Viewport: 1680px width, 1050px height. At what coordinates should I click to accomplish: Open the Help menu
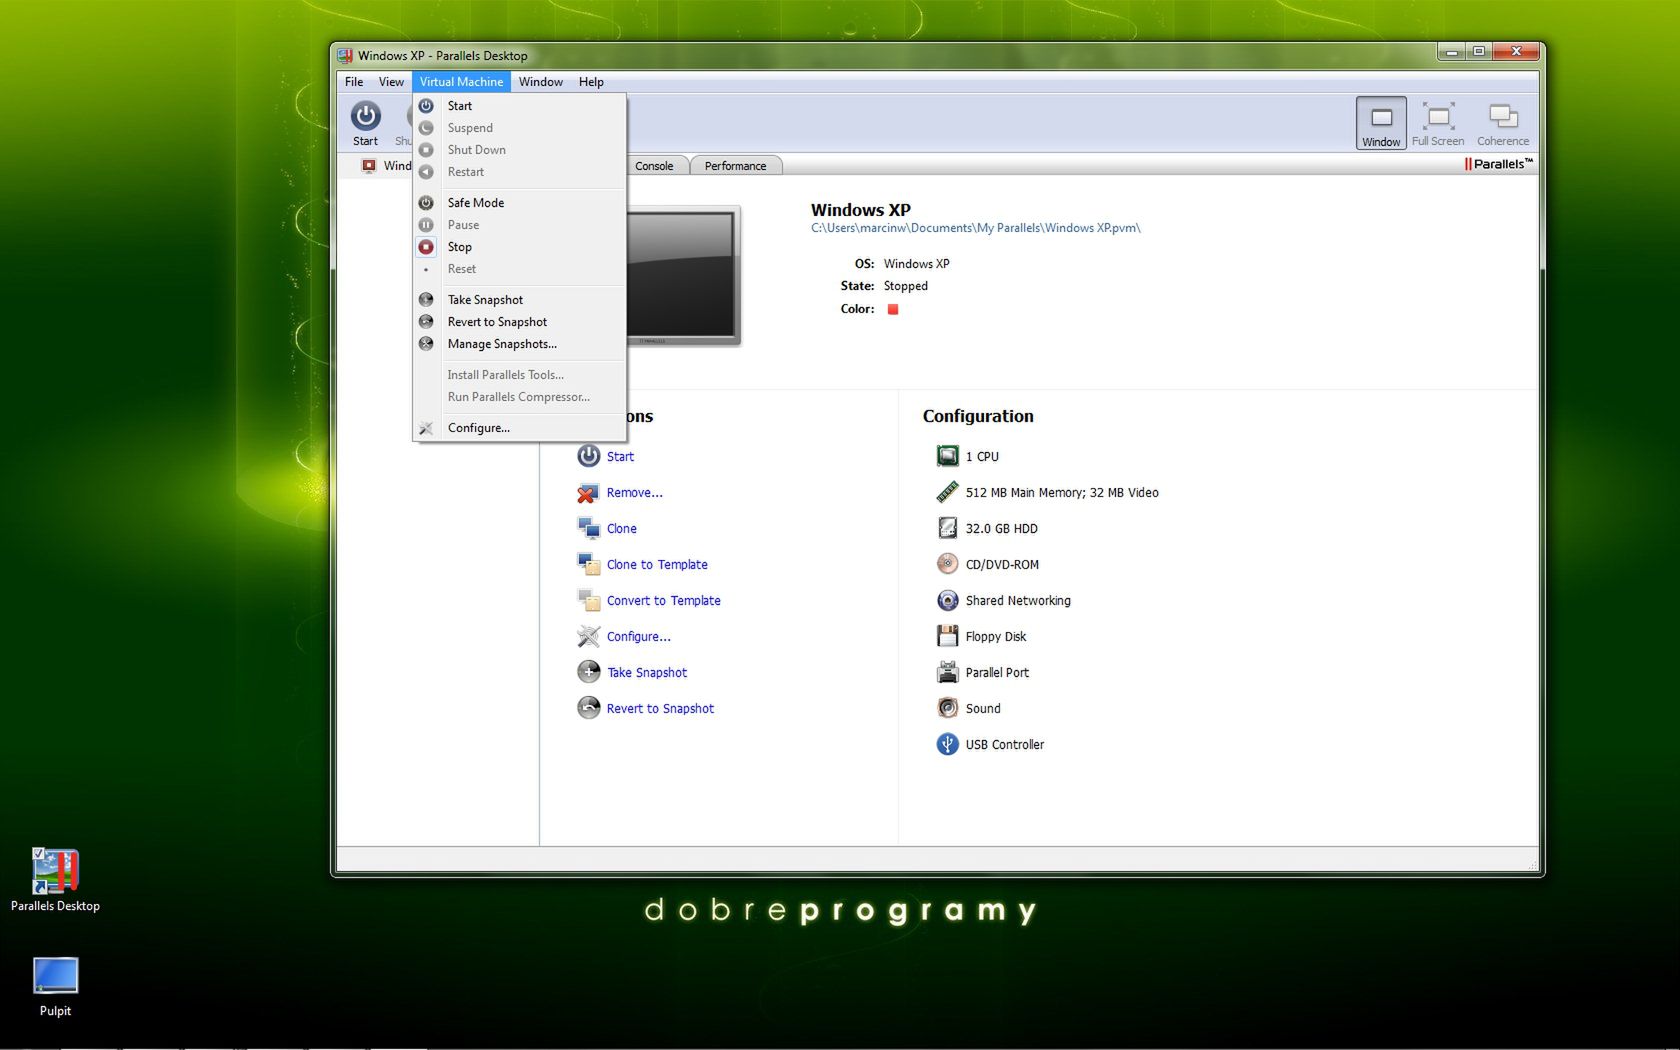point(591,82)
